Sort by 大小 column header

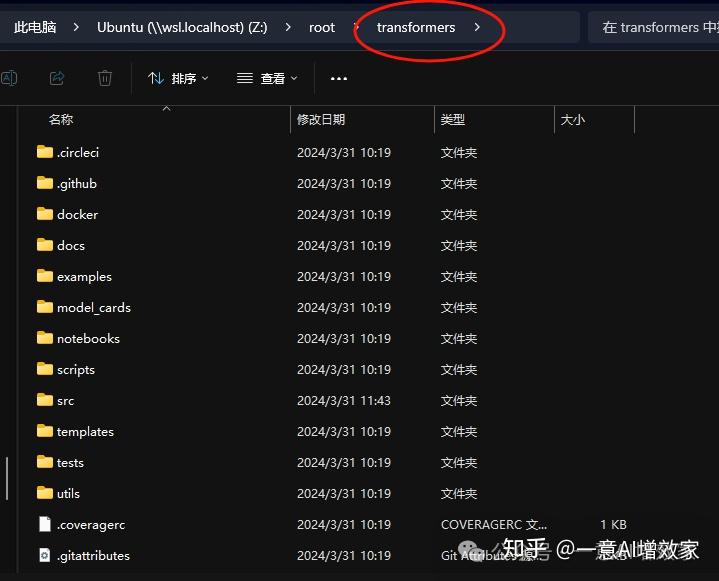(573, 120)
